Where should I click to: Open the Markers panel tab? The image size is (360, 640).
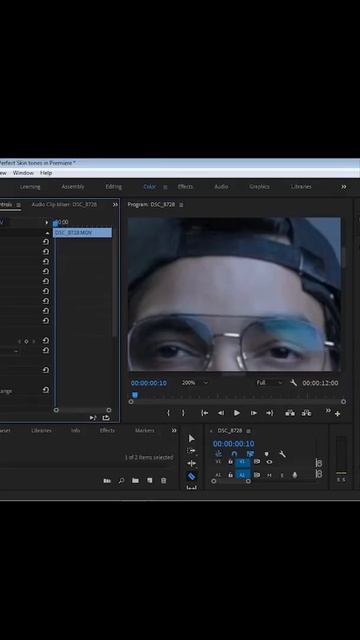click(x=144, y=430)
